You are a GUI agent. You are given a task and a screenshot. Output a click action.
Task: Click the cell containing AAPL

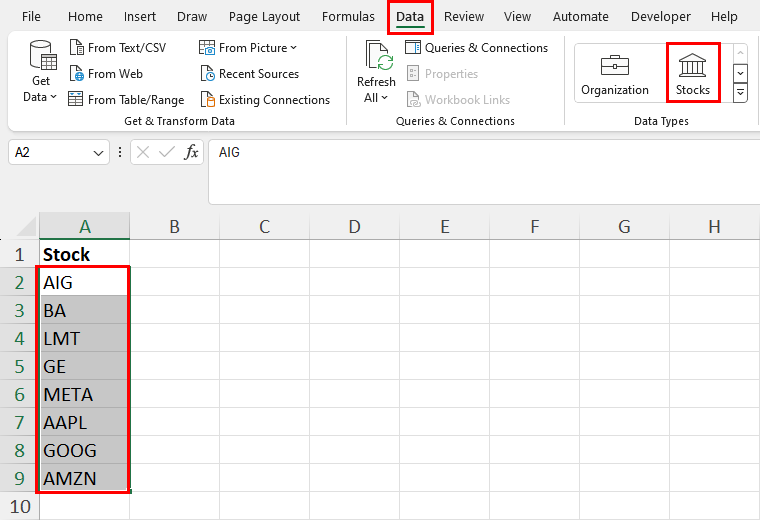point(84,422)
